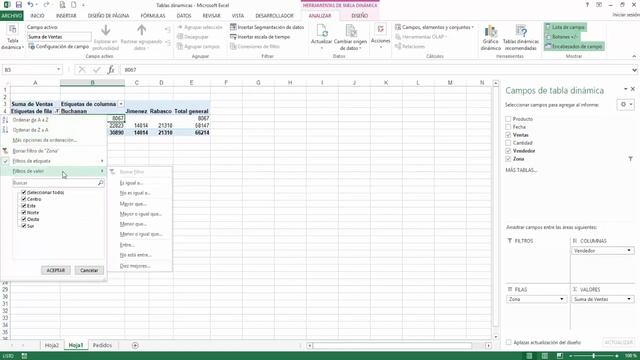
Task: Click the zoom in plus button
Action: (x=617, y=356)
